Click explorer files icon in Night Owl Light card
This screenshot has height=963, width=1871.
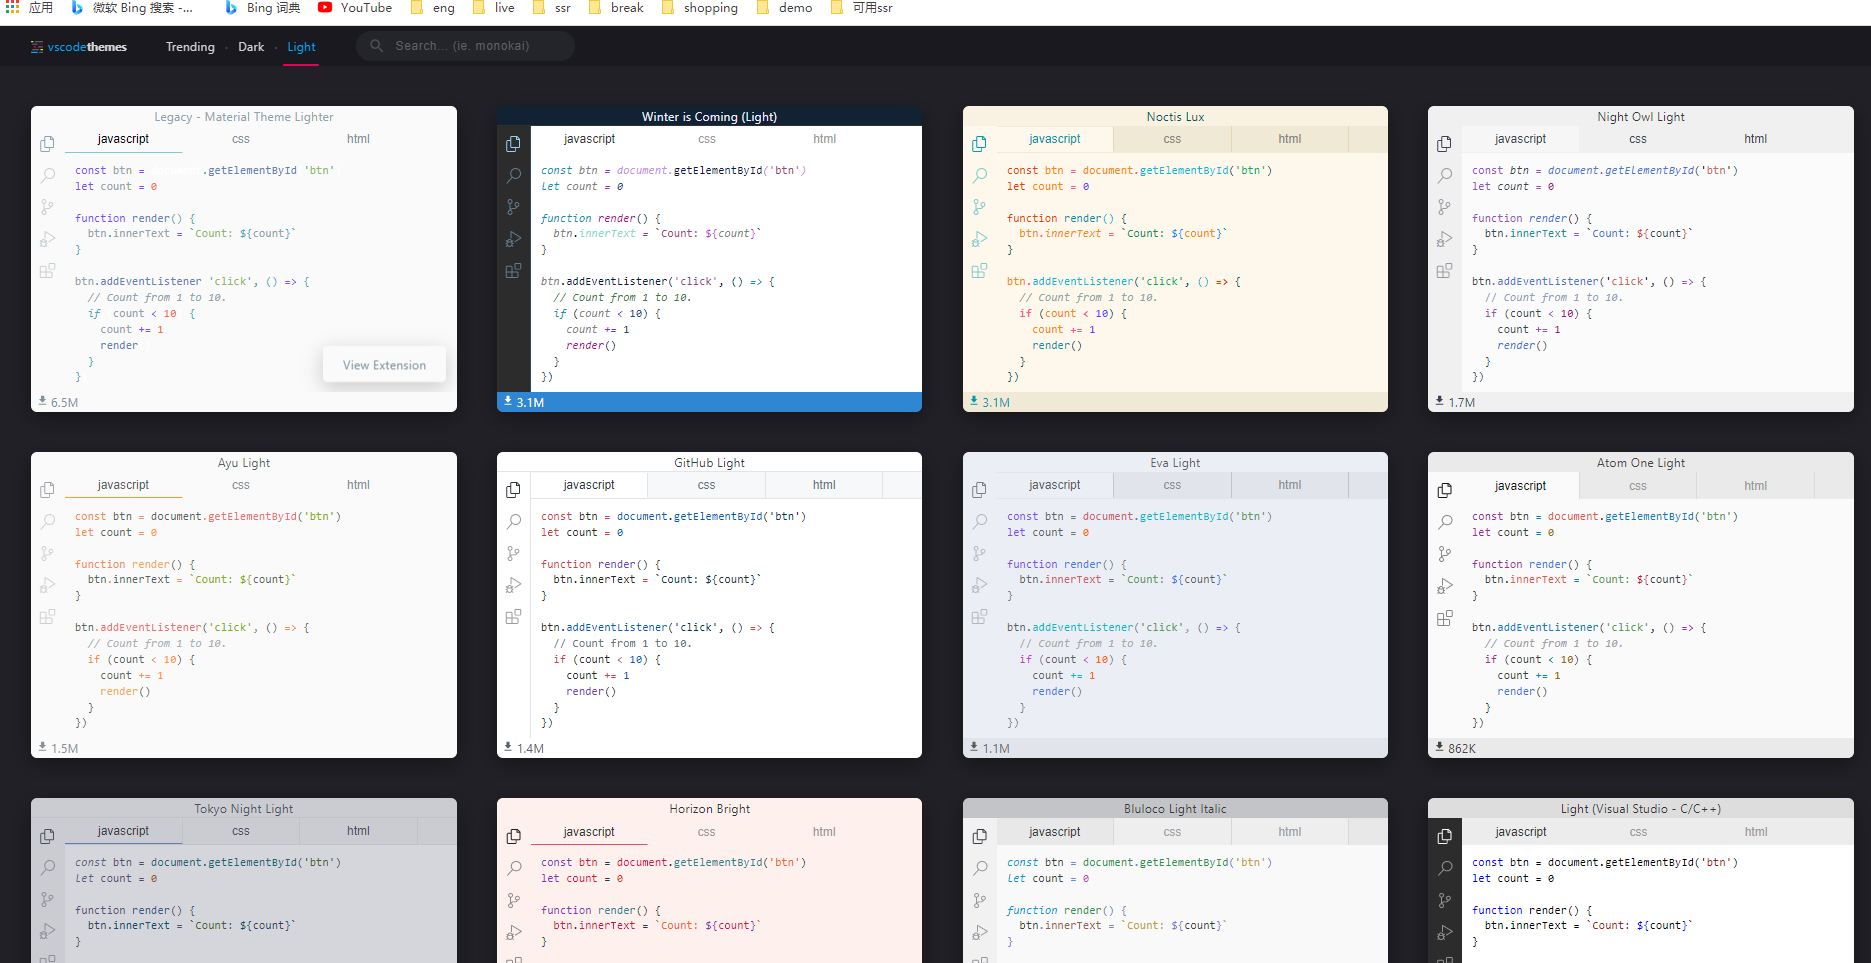click(x=1444, y=144)
